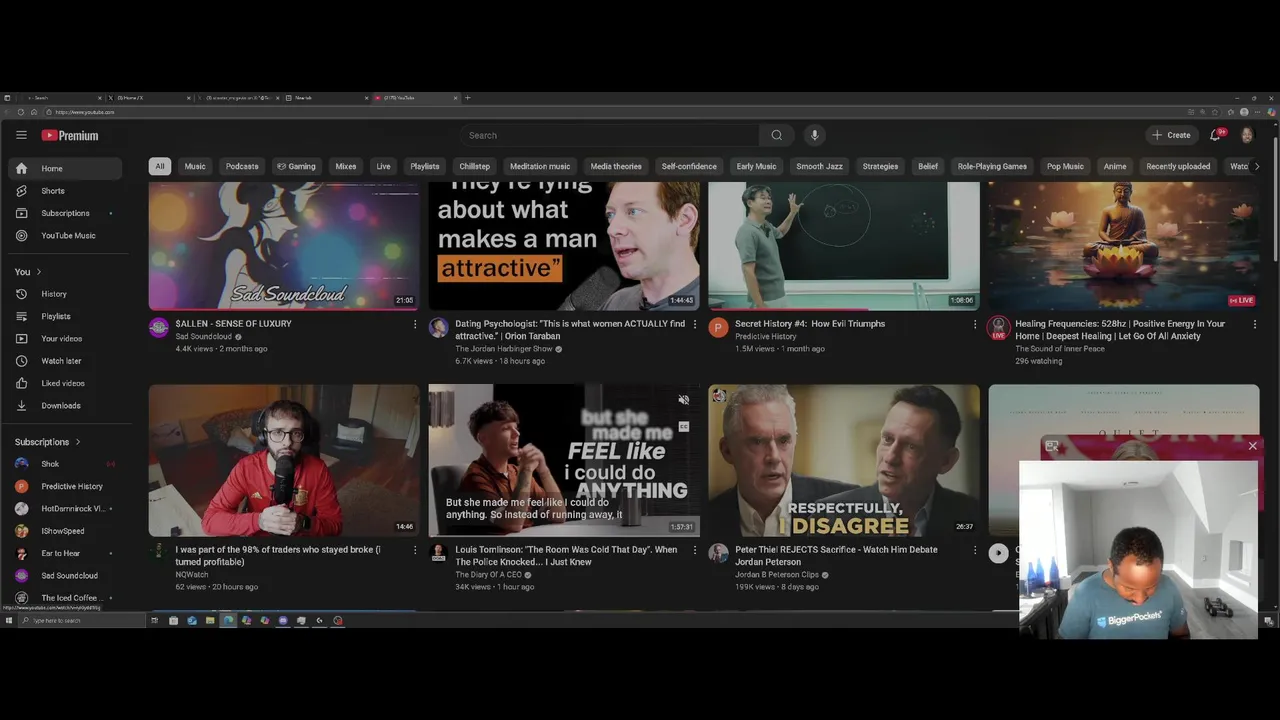Select the Meditation music chip

point(540,166)
